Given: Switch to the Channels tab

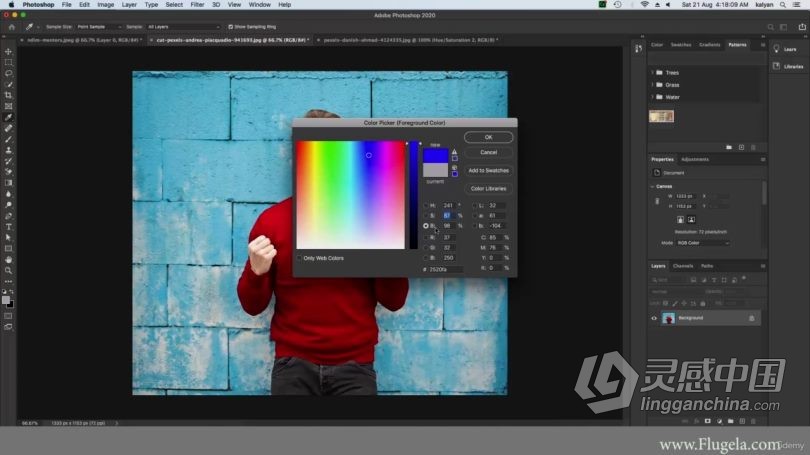Looking at the screenshot, I should [682, 266].
